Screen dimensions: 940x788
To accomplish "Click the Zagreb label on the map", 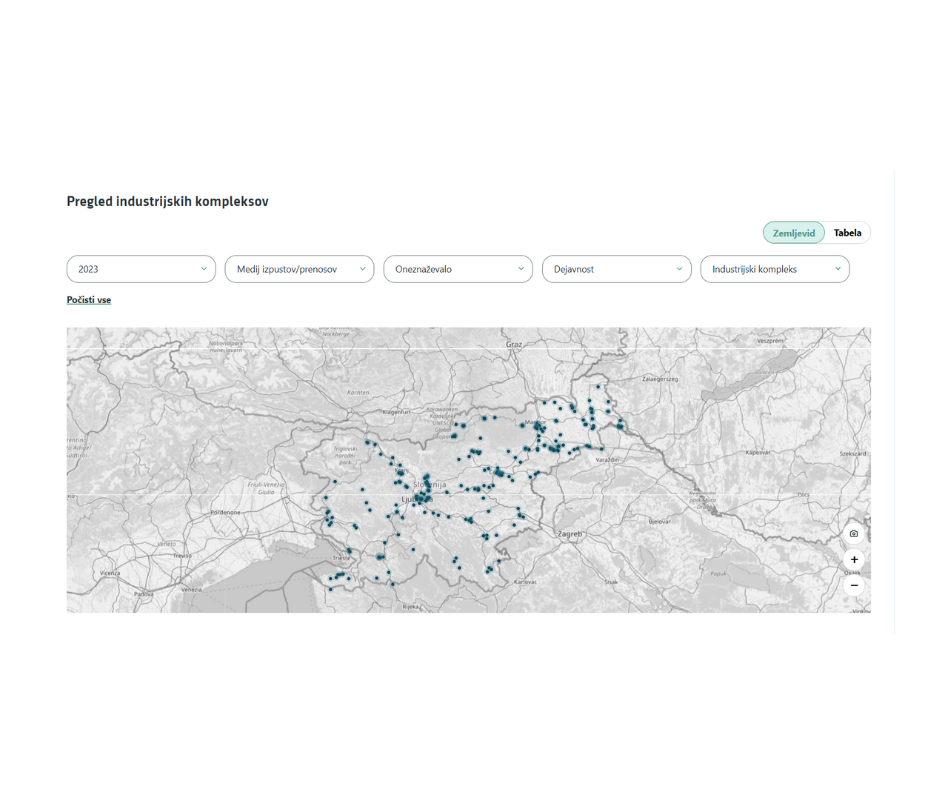I will pyautogui.click(x=570, y=534).
